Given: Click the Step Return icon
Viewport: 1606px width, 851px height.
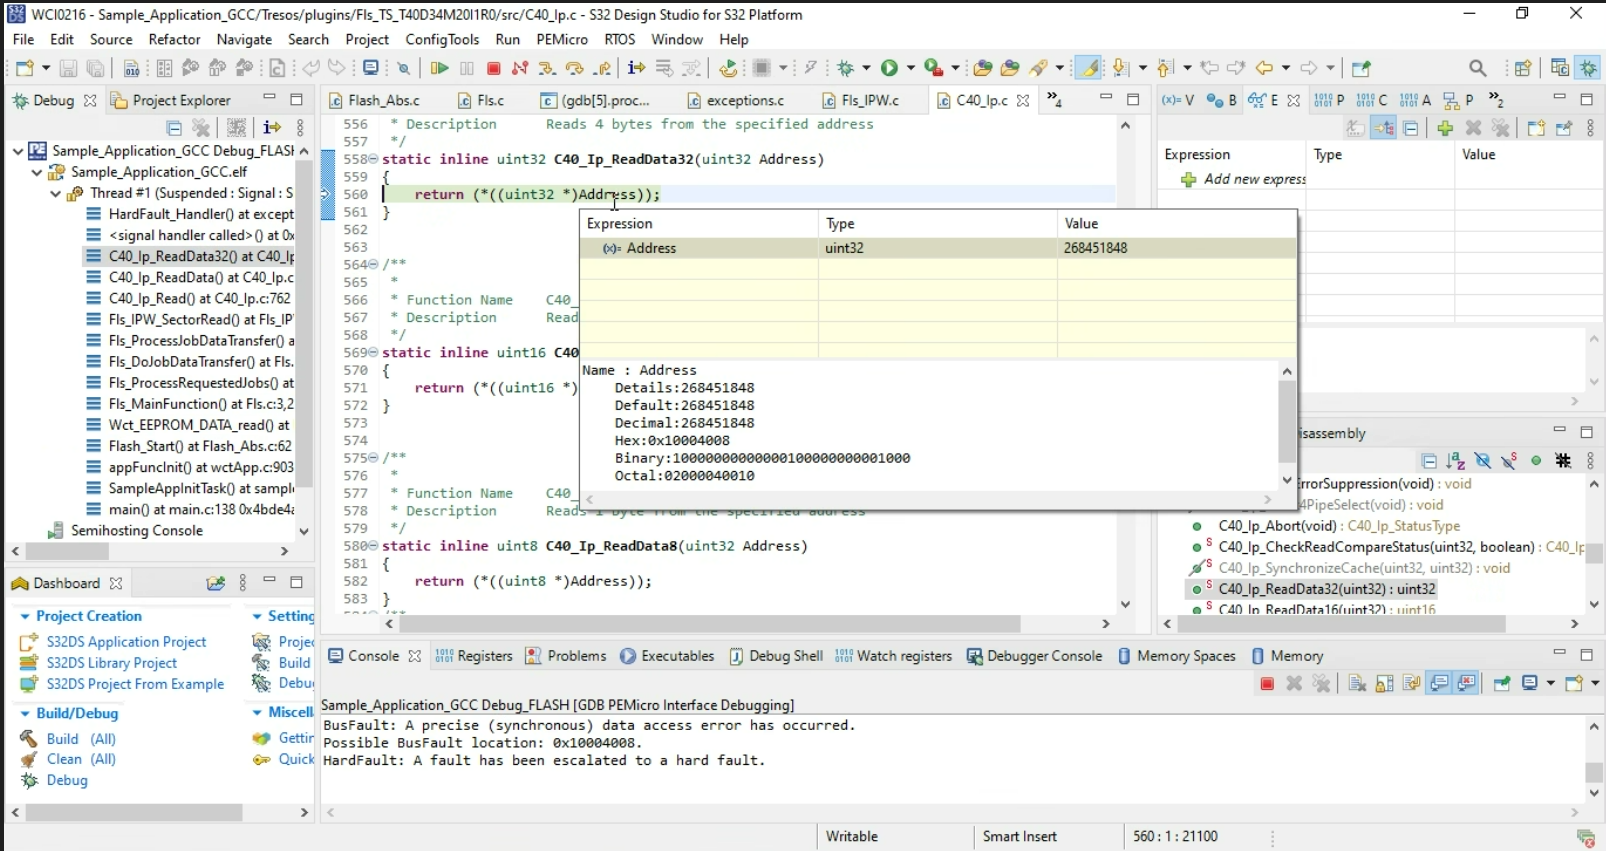Looking at the screenshot, I should pyautogui.click(x=602, y=68).
